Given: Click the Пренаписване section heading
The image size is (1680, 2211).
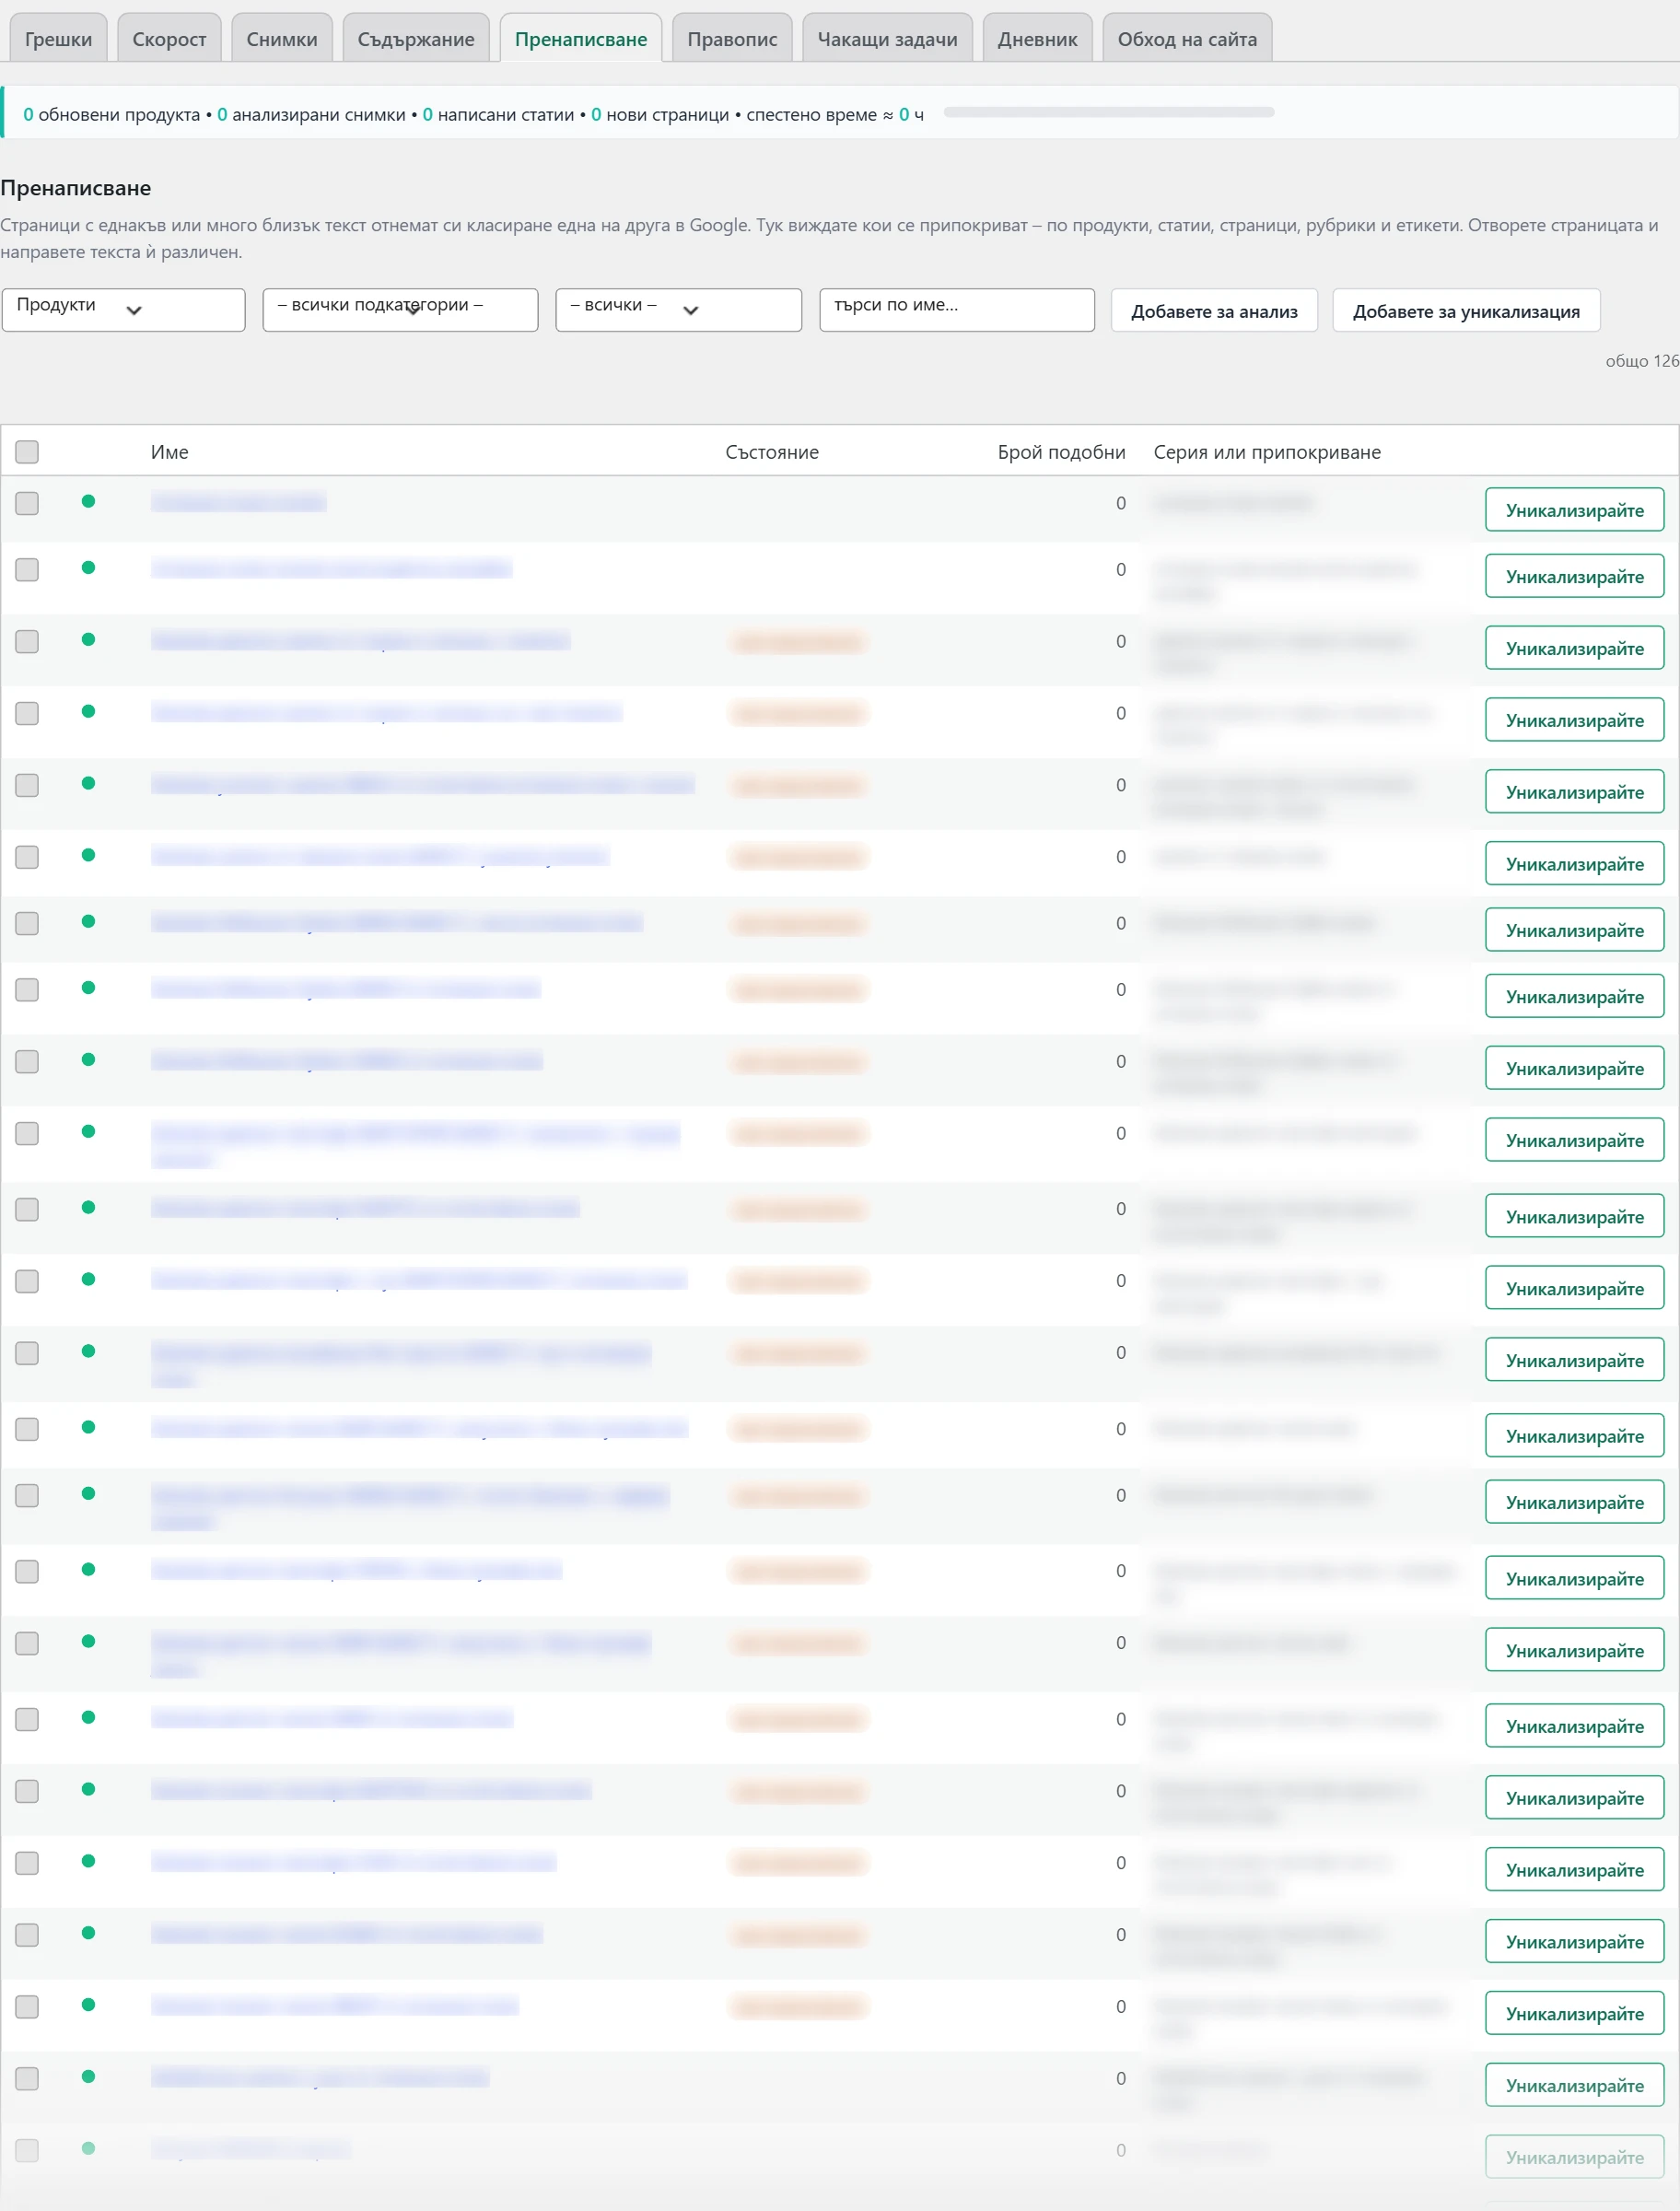Looking at the screenshot, I should [76, 188].
